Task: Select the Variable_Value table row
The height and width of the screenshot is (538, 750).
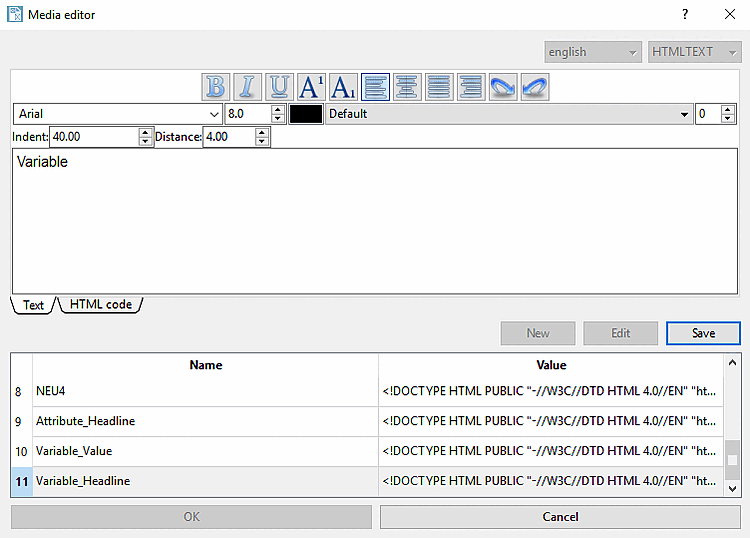Action: 367,451
